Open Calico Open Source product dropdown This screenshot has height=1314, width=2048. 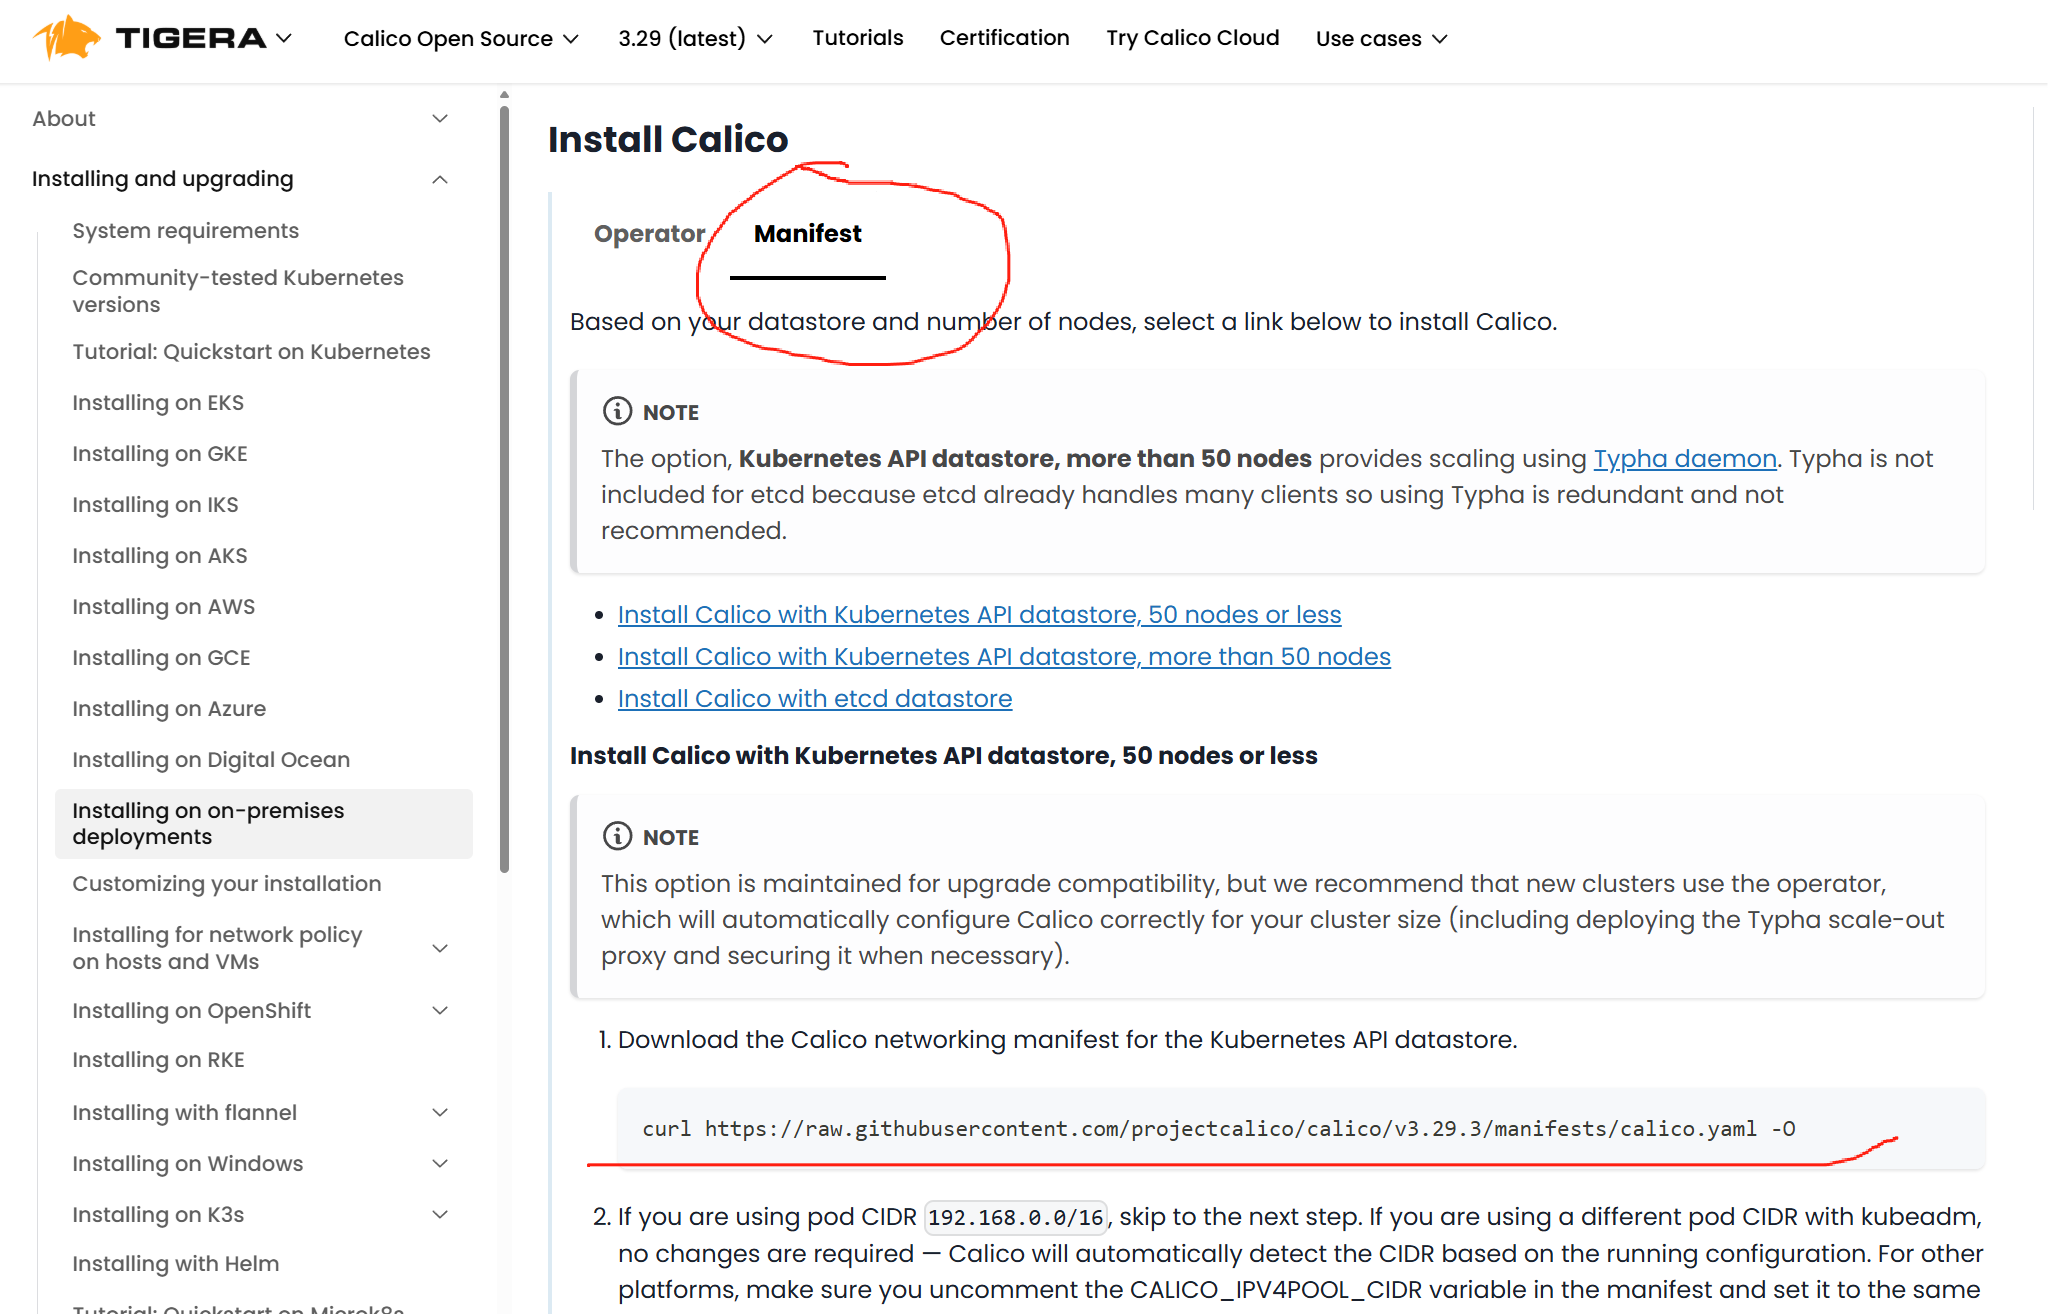click(x=461, y=39)
